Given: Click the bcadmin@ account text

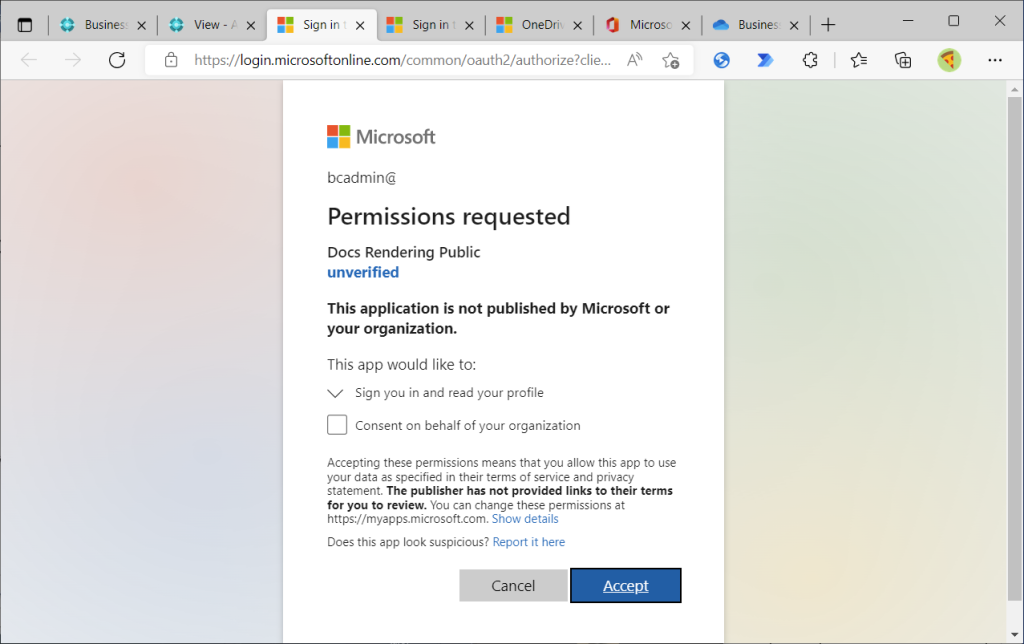Looking at the screenshot, I should coord(362,178).
